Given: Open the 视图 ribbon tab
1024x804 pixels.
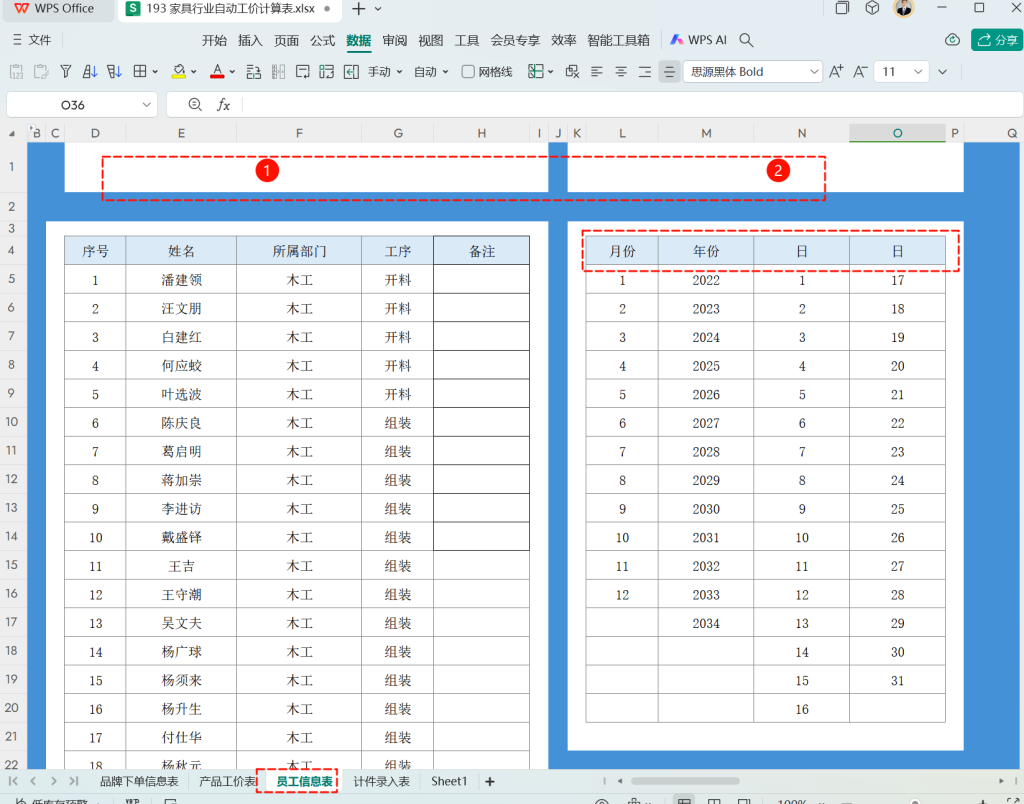Looking at the screenshot, I should point(430,40).
